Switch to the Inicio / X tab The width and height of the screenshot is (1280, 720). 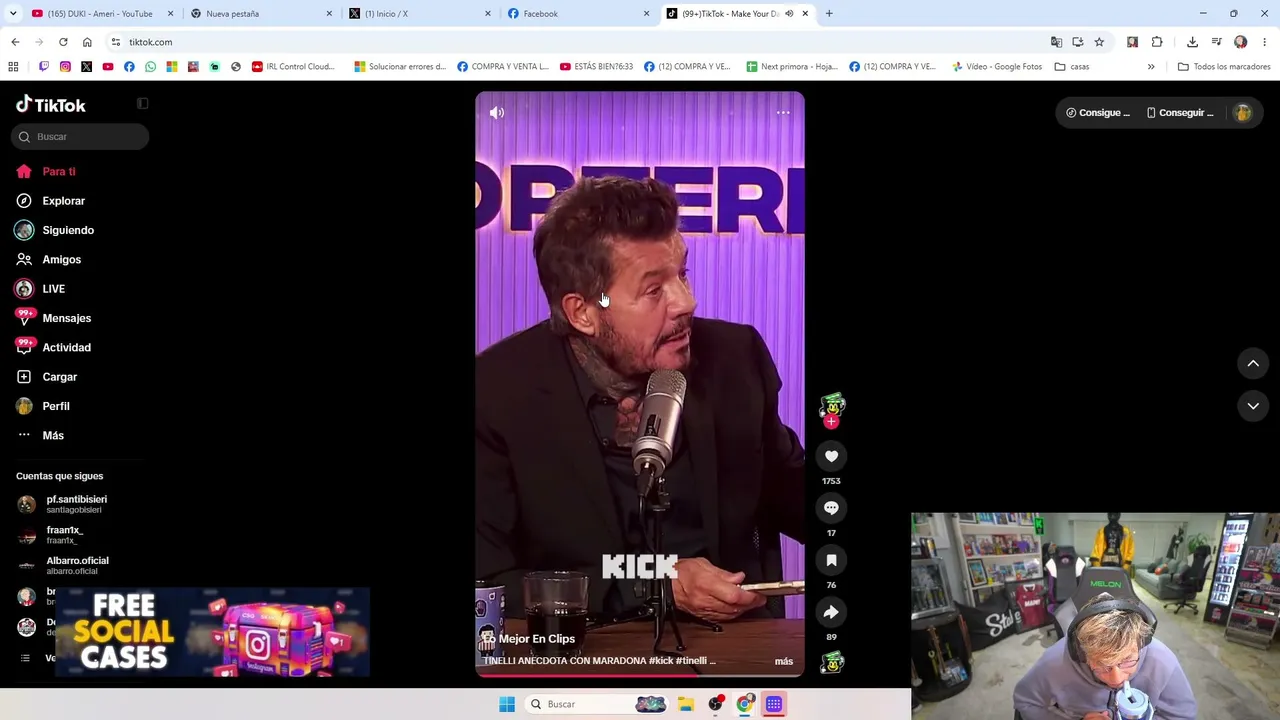coord(418,14)
